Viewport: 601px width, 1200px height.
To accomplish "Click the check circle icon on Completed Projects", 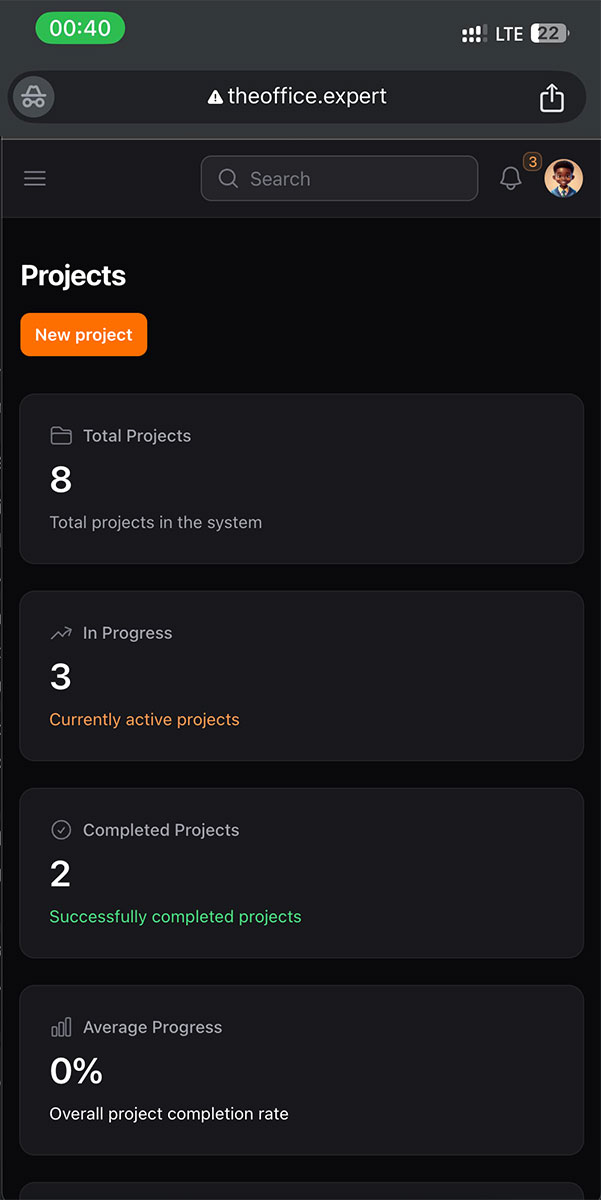I will click(x=61, y=829).
